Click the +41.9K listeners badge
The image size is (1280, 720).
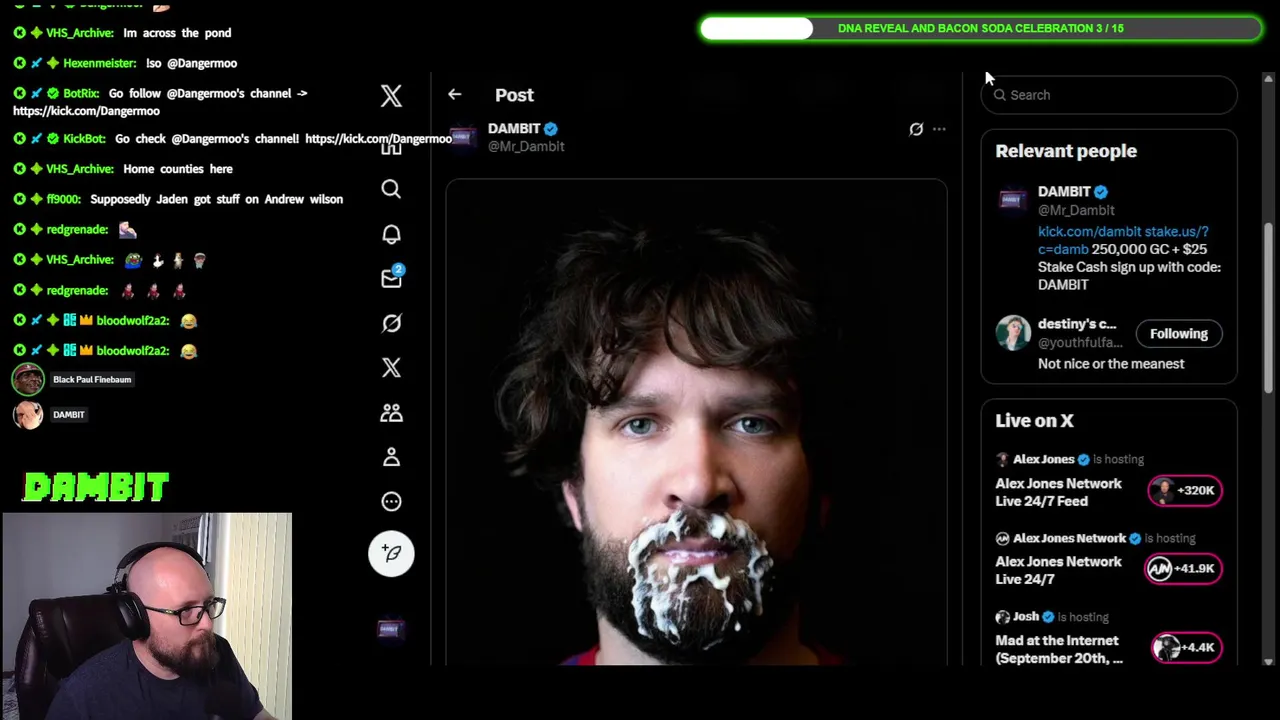point(1184,568)
